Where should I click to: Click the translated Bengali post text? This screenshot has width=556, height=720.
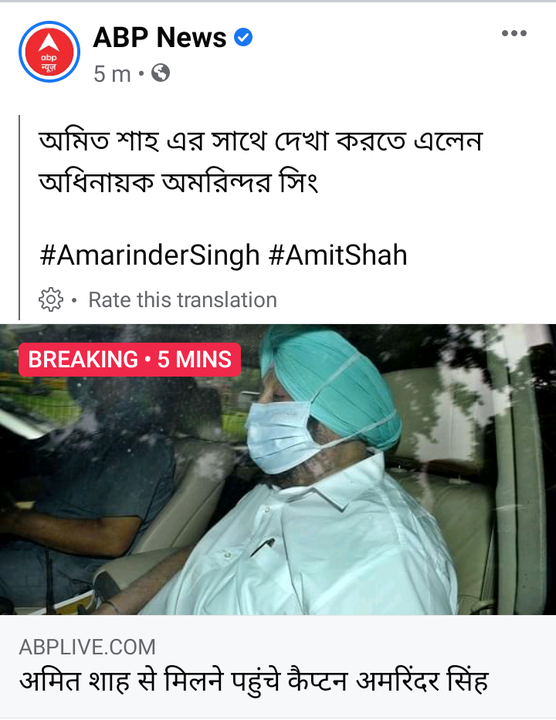pos(261,162)
